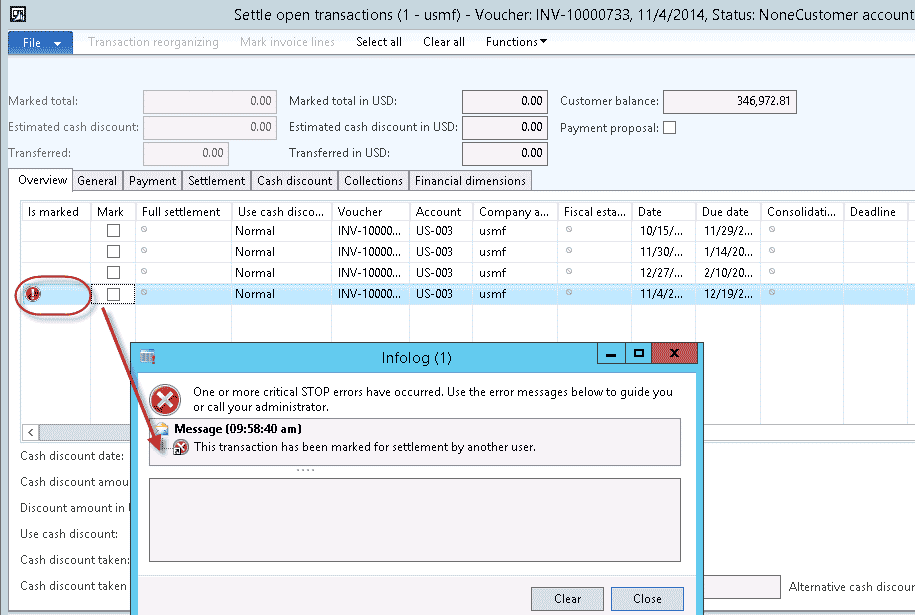
Task: Open the Functions dropdown menu
Action: tap(516, 42)
